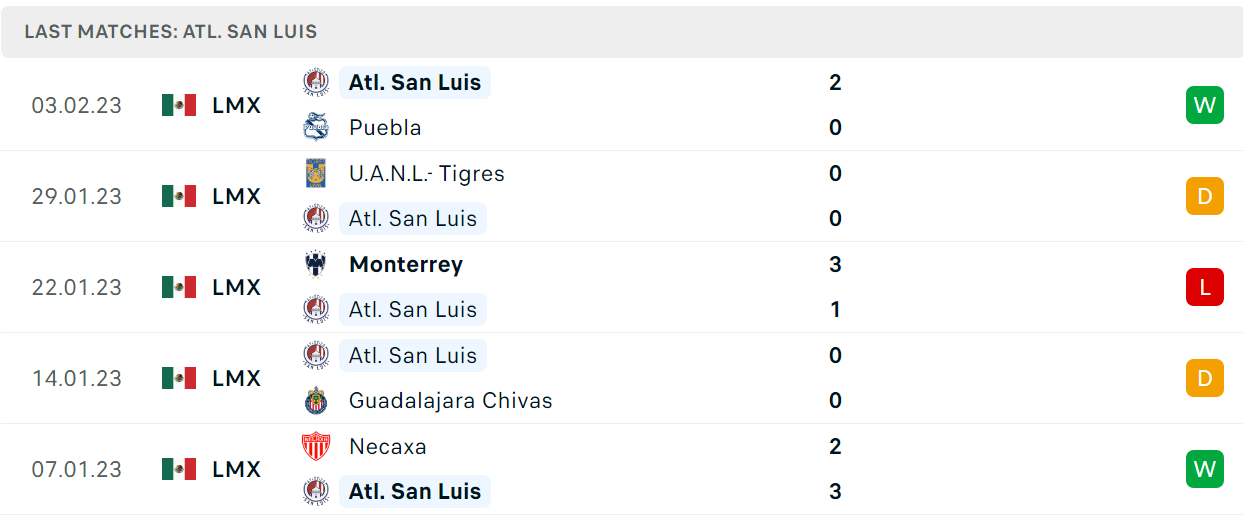
Task: Click the red L result badge
Action: 1204,287
